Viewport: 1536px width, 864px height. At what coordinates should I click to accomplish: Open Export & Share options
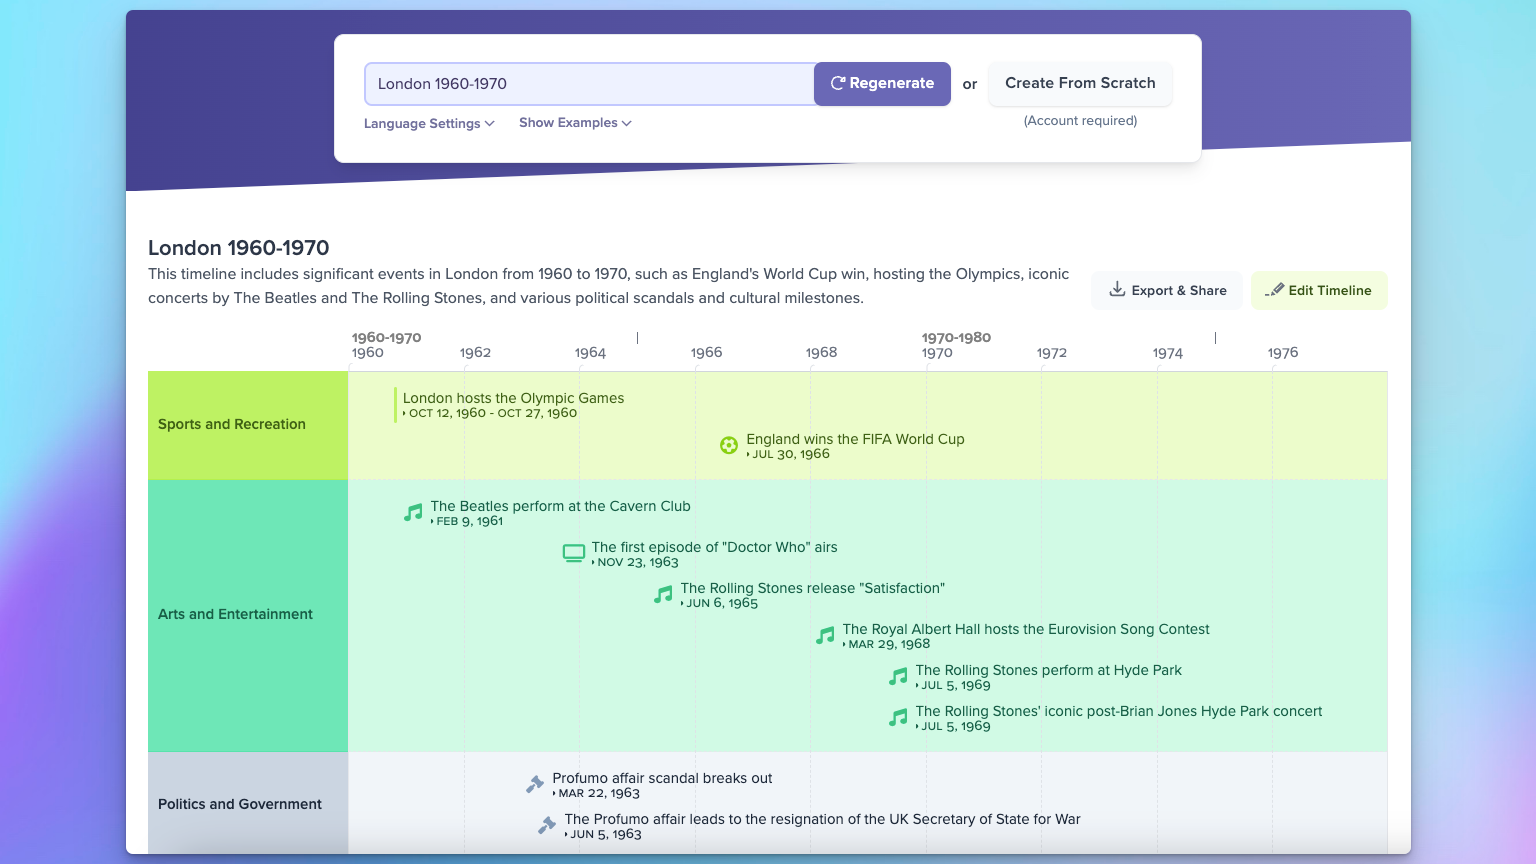pyautogui.click(x=1167, y=291)
